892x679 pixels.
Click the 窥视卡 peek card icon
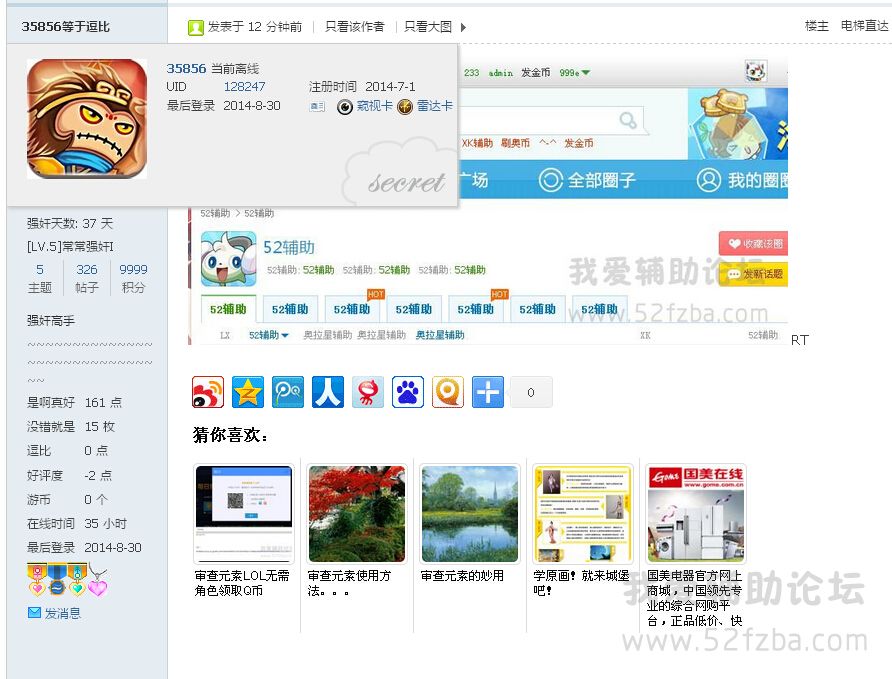[x=345, y=107]
